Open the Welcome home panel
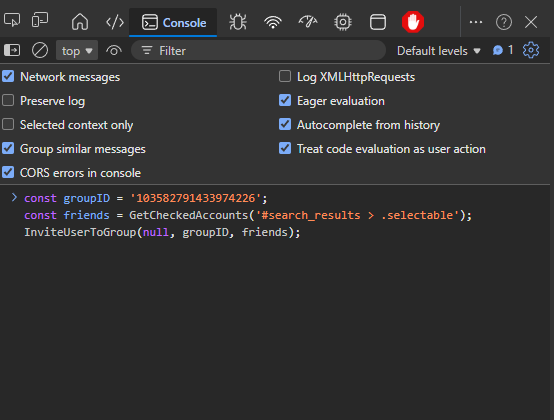Viewport: 554px width, 420px height. tap(80, 22)
